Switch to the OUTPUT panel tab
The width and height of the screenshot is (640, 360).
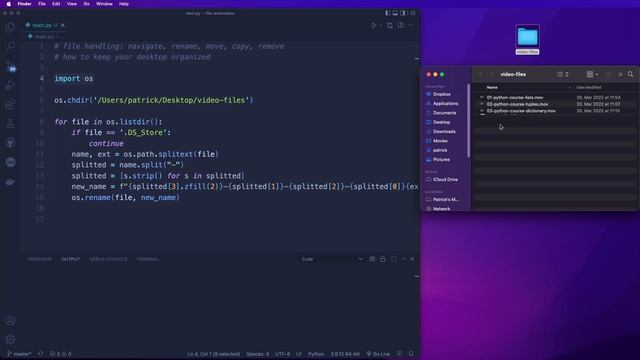pyautogui.click(x=70, y=259)
